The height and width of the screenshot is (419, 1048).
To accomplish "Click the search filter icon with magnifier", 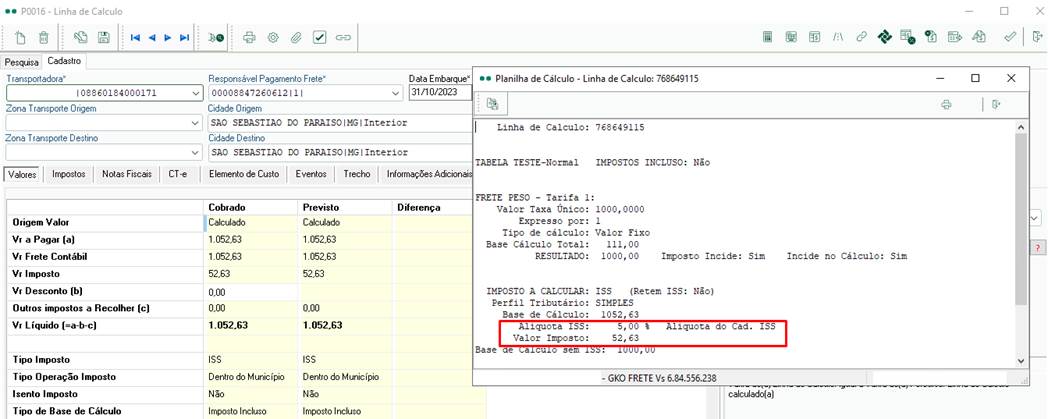I will tap(216, 38).
